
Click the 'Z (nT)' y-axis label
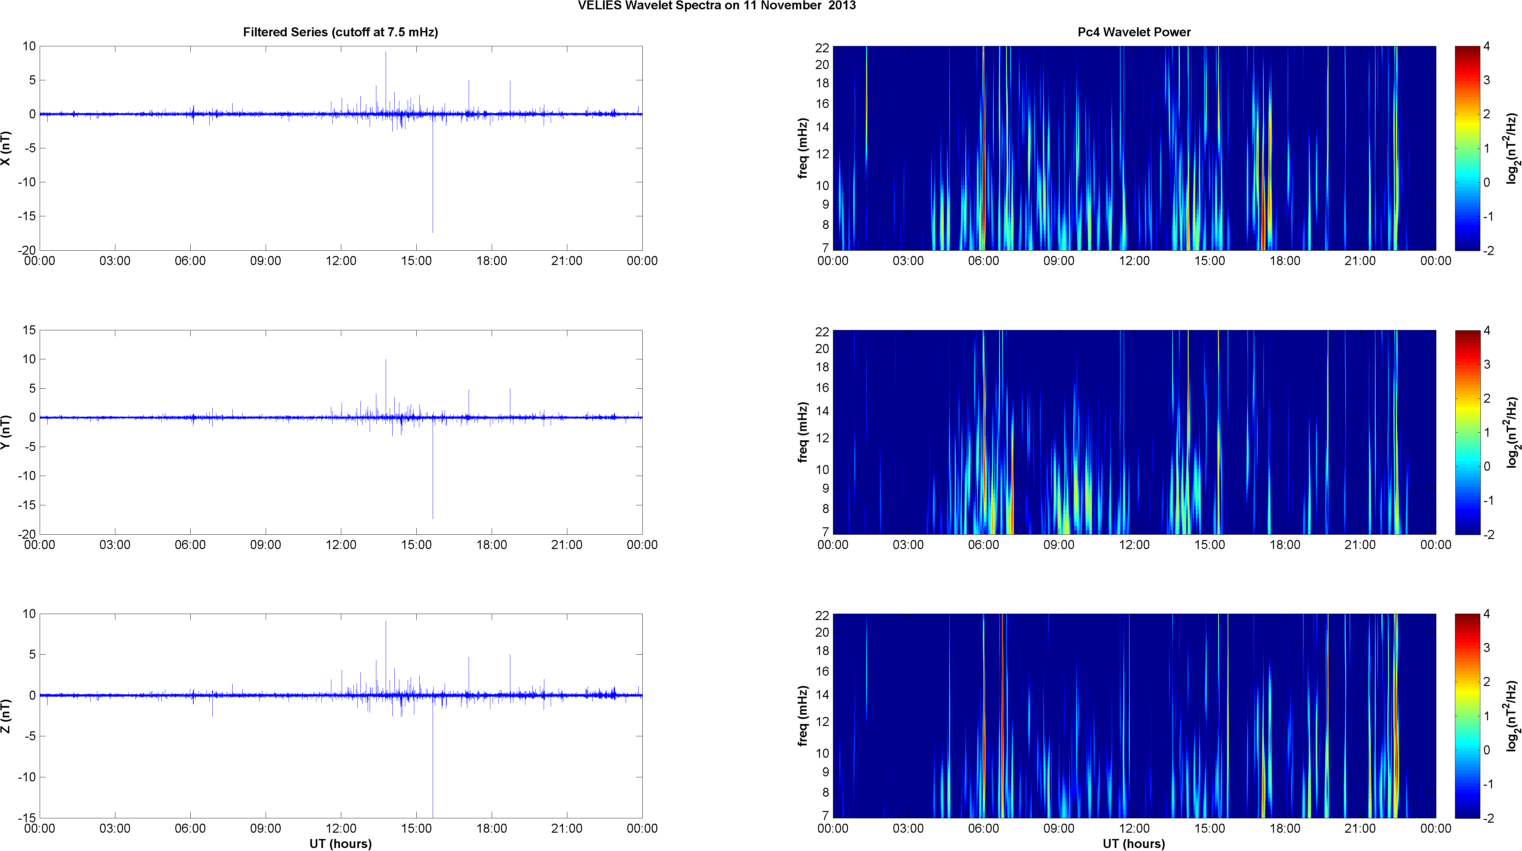pos(7,716)
